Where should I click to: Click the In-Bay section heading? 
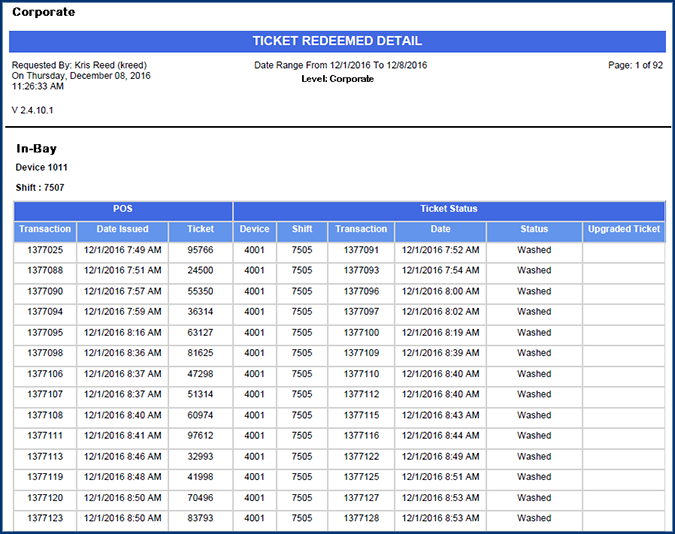[x=36, y=148]
